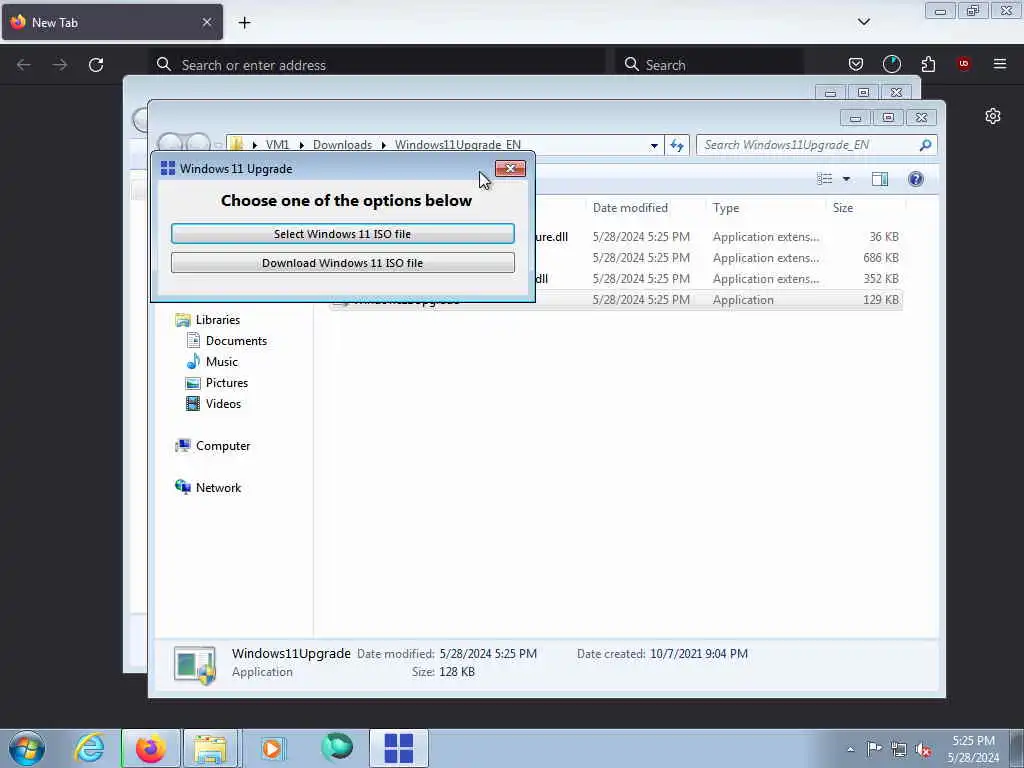Launch Internet Explorer from taskbar
Image resolution: width=1024 pixels, height=768 pixels.
click(x=89, y=748)
